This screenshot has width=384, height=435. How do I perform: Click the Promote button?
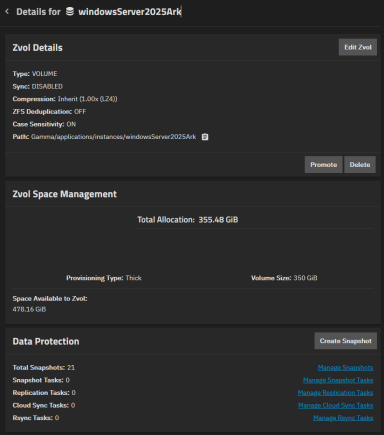(x=323, y=165)
